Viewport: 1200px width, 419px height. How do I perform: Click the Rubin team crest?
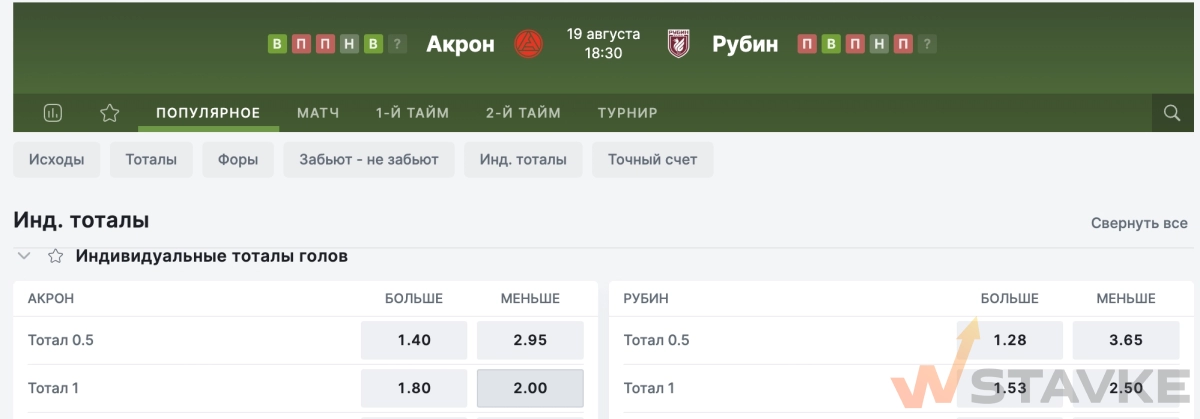pyautogui.click(x=680, y=43)
